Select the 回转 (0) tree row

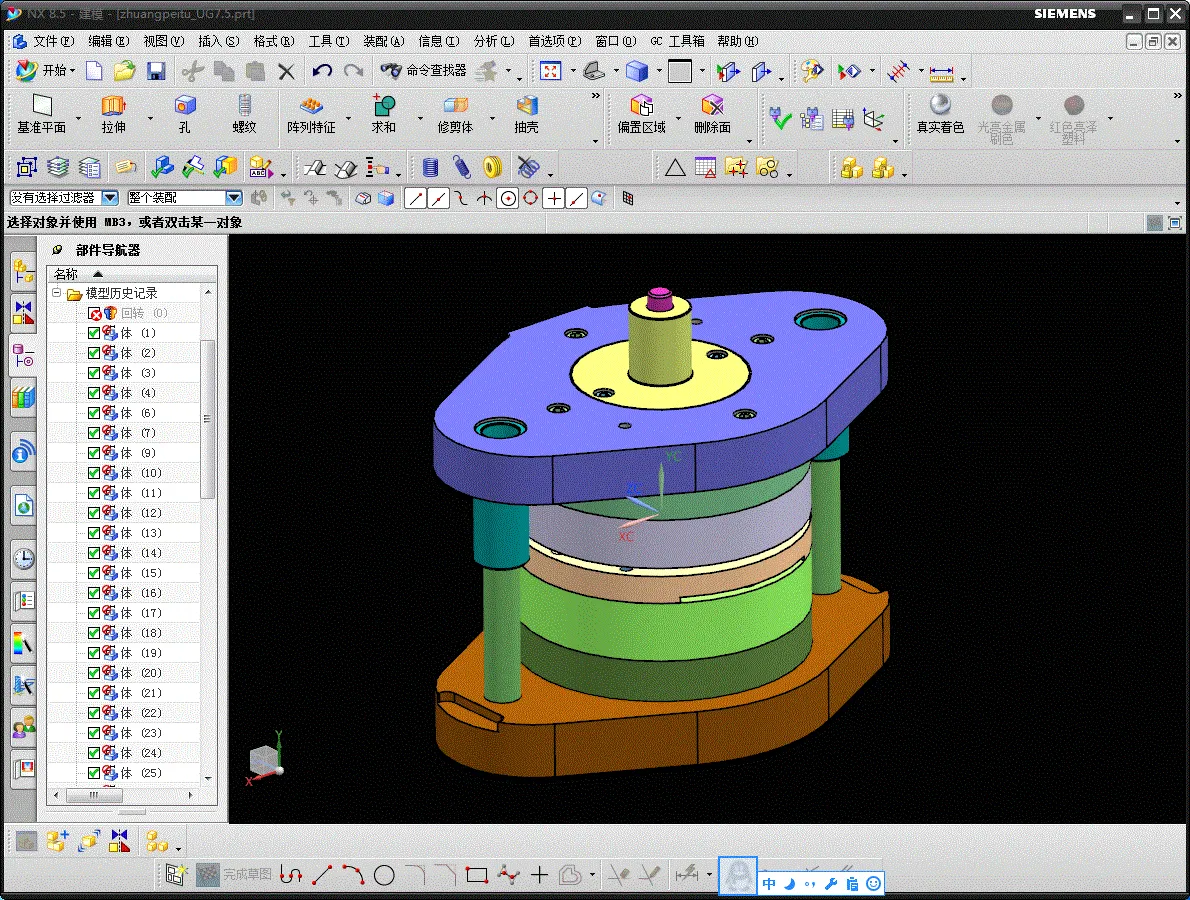(x=124, y=313)
